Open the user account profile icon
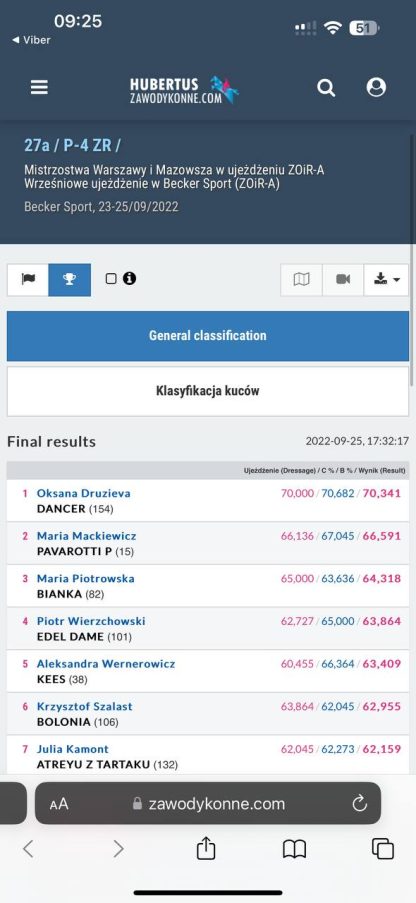The image size is (416, 903). pyautogui.click(x=376, y=87)
